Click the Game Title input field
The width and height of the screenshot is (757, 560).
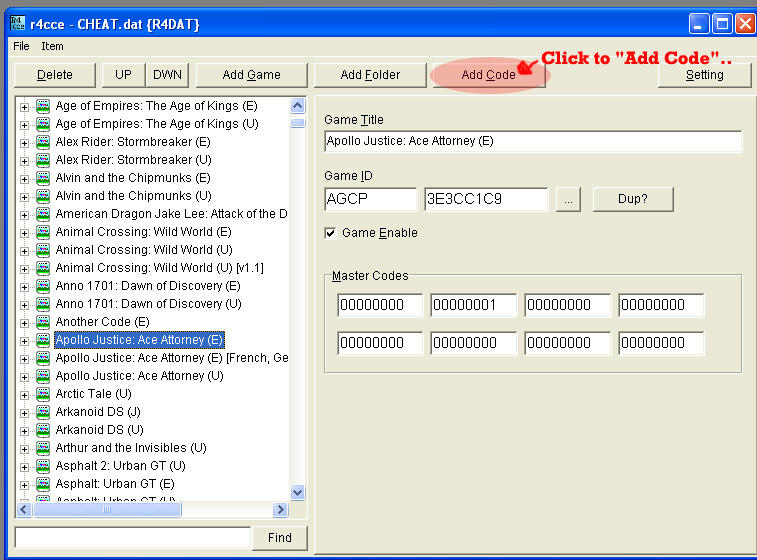coord(533,141)
